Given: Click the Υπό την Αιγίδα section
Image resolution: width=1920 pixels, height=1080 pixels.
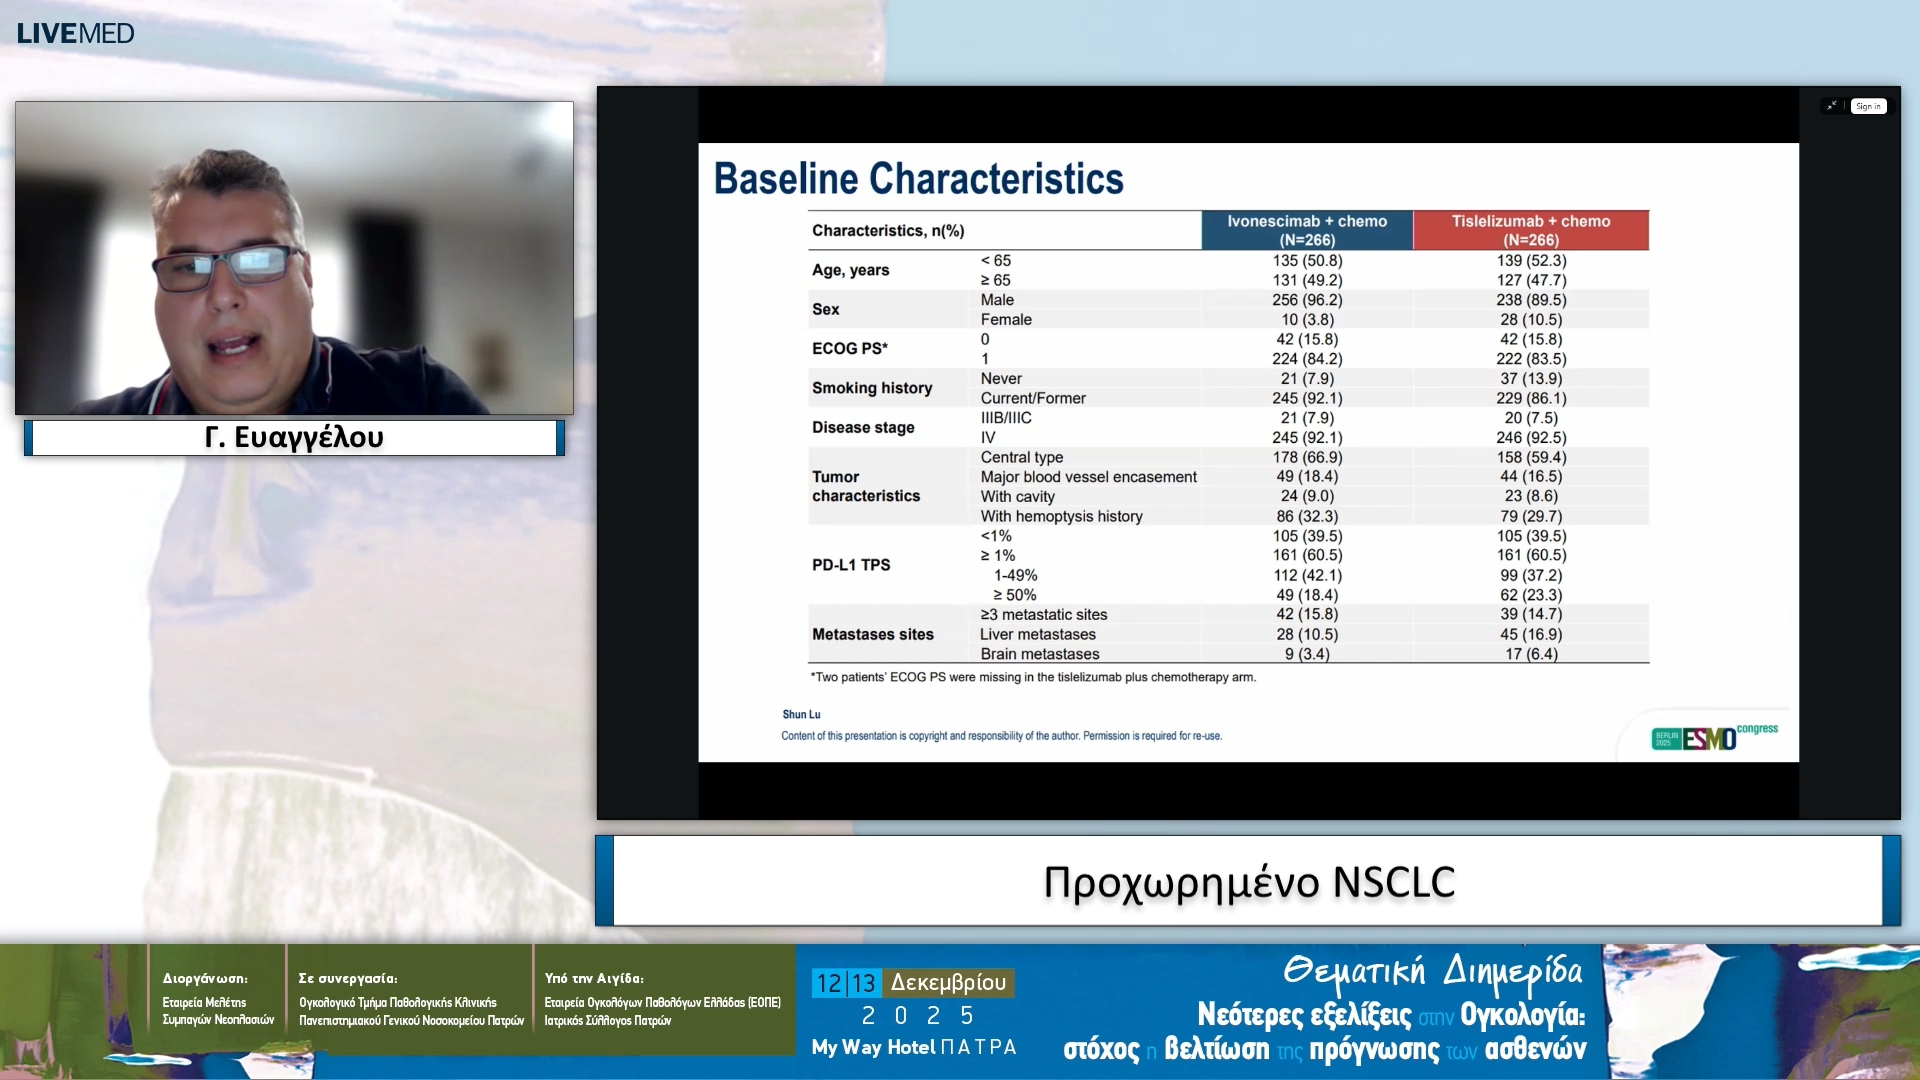Looking at the screenshot, I should (x=661, y=1000).
